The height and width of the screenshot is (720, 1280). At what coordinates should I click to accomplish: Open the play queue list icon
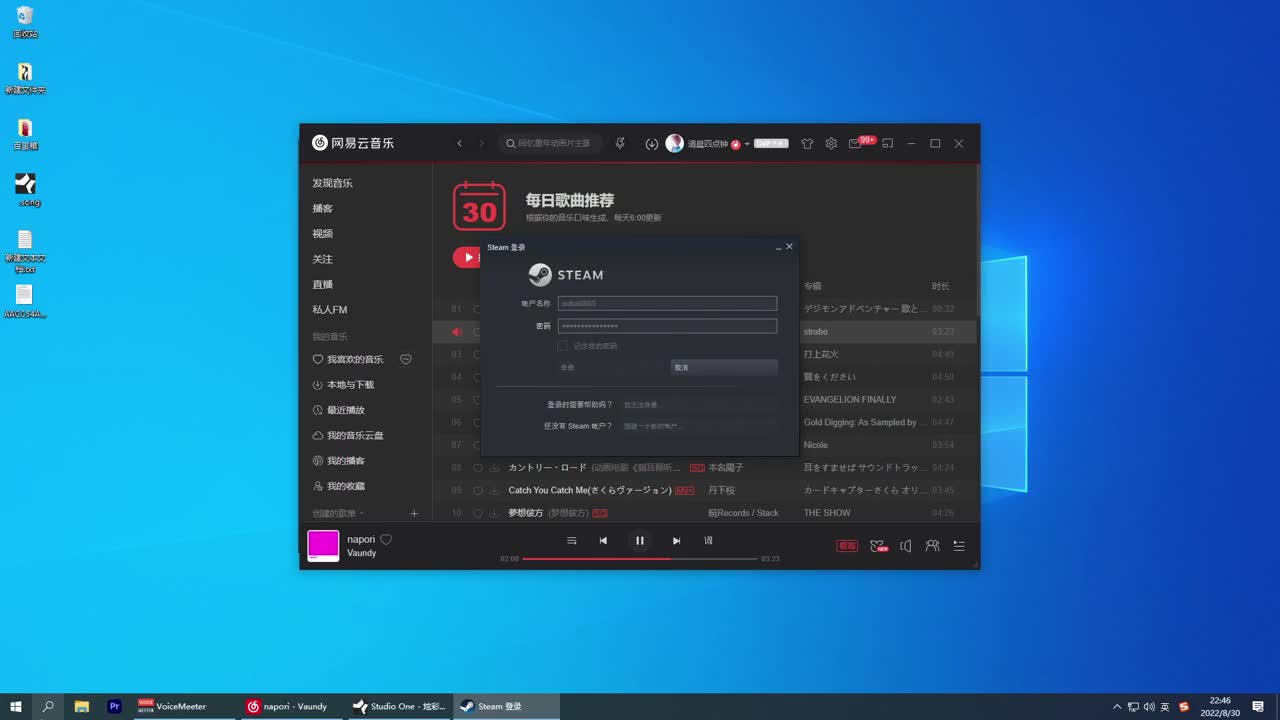(959, 546)
